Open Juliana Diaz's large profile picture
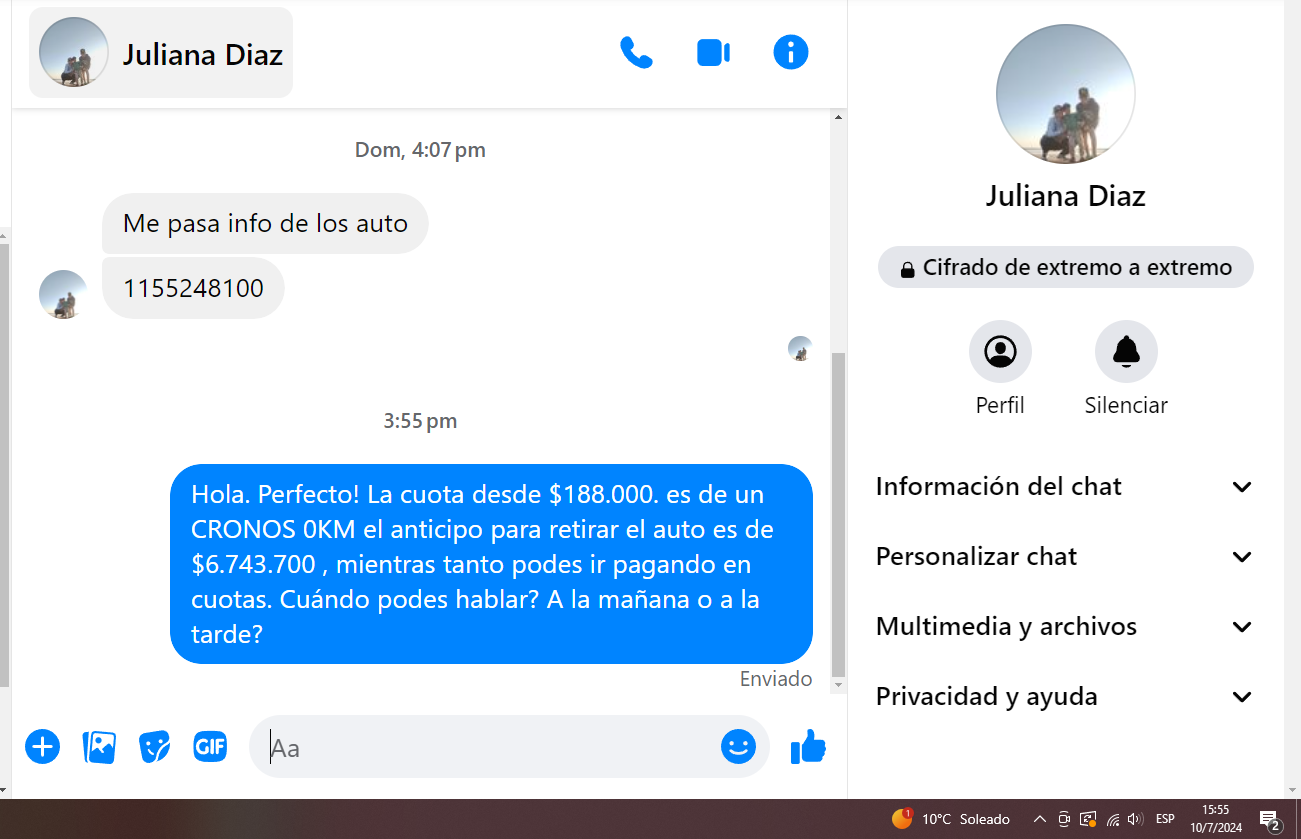 tap(1066, 94)
